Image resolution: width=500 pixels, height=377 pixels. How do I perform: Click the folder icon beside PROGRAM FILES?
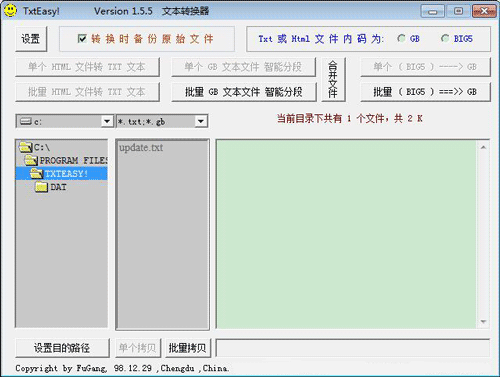tap(31, 160)
